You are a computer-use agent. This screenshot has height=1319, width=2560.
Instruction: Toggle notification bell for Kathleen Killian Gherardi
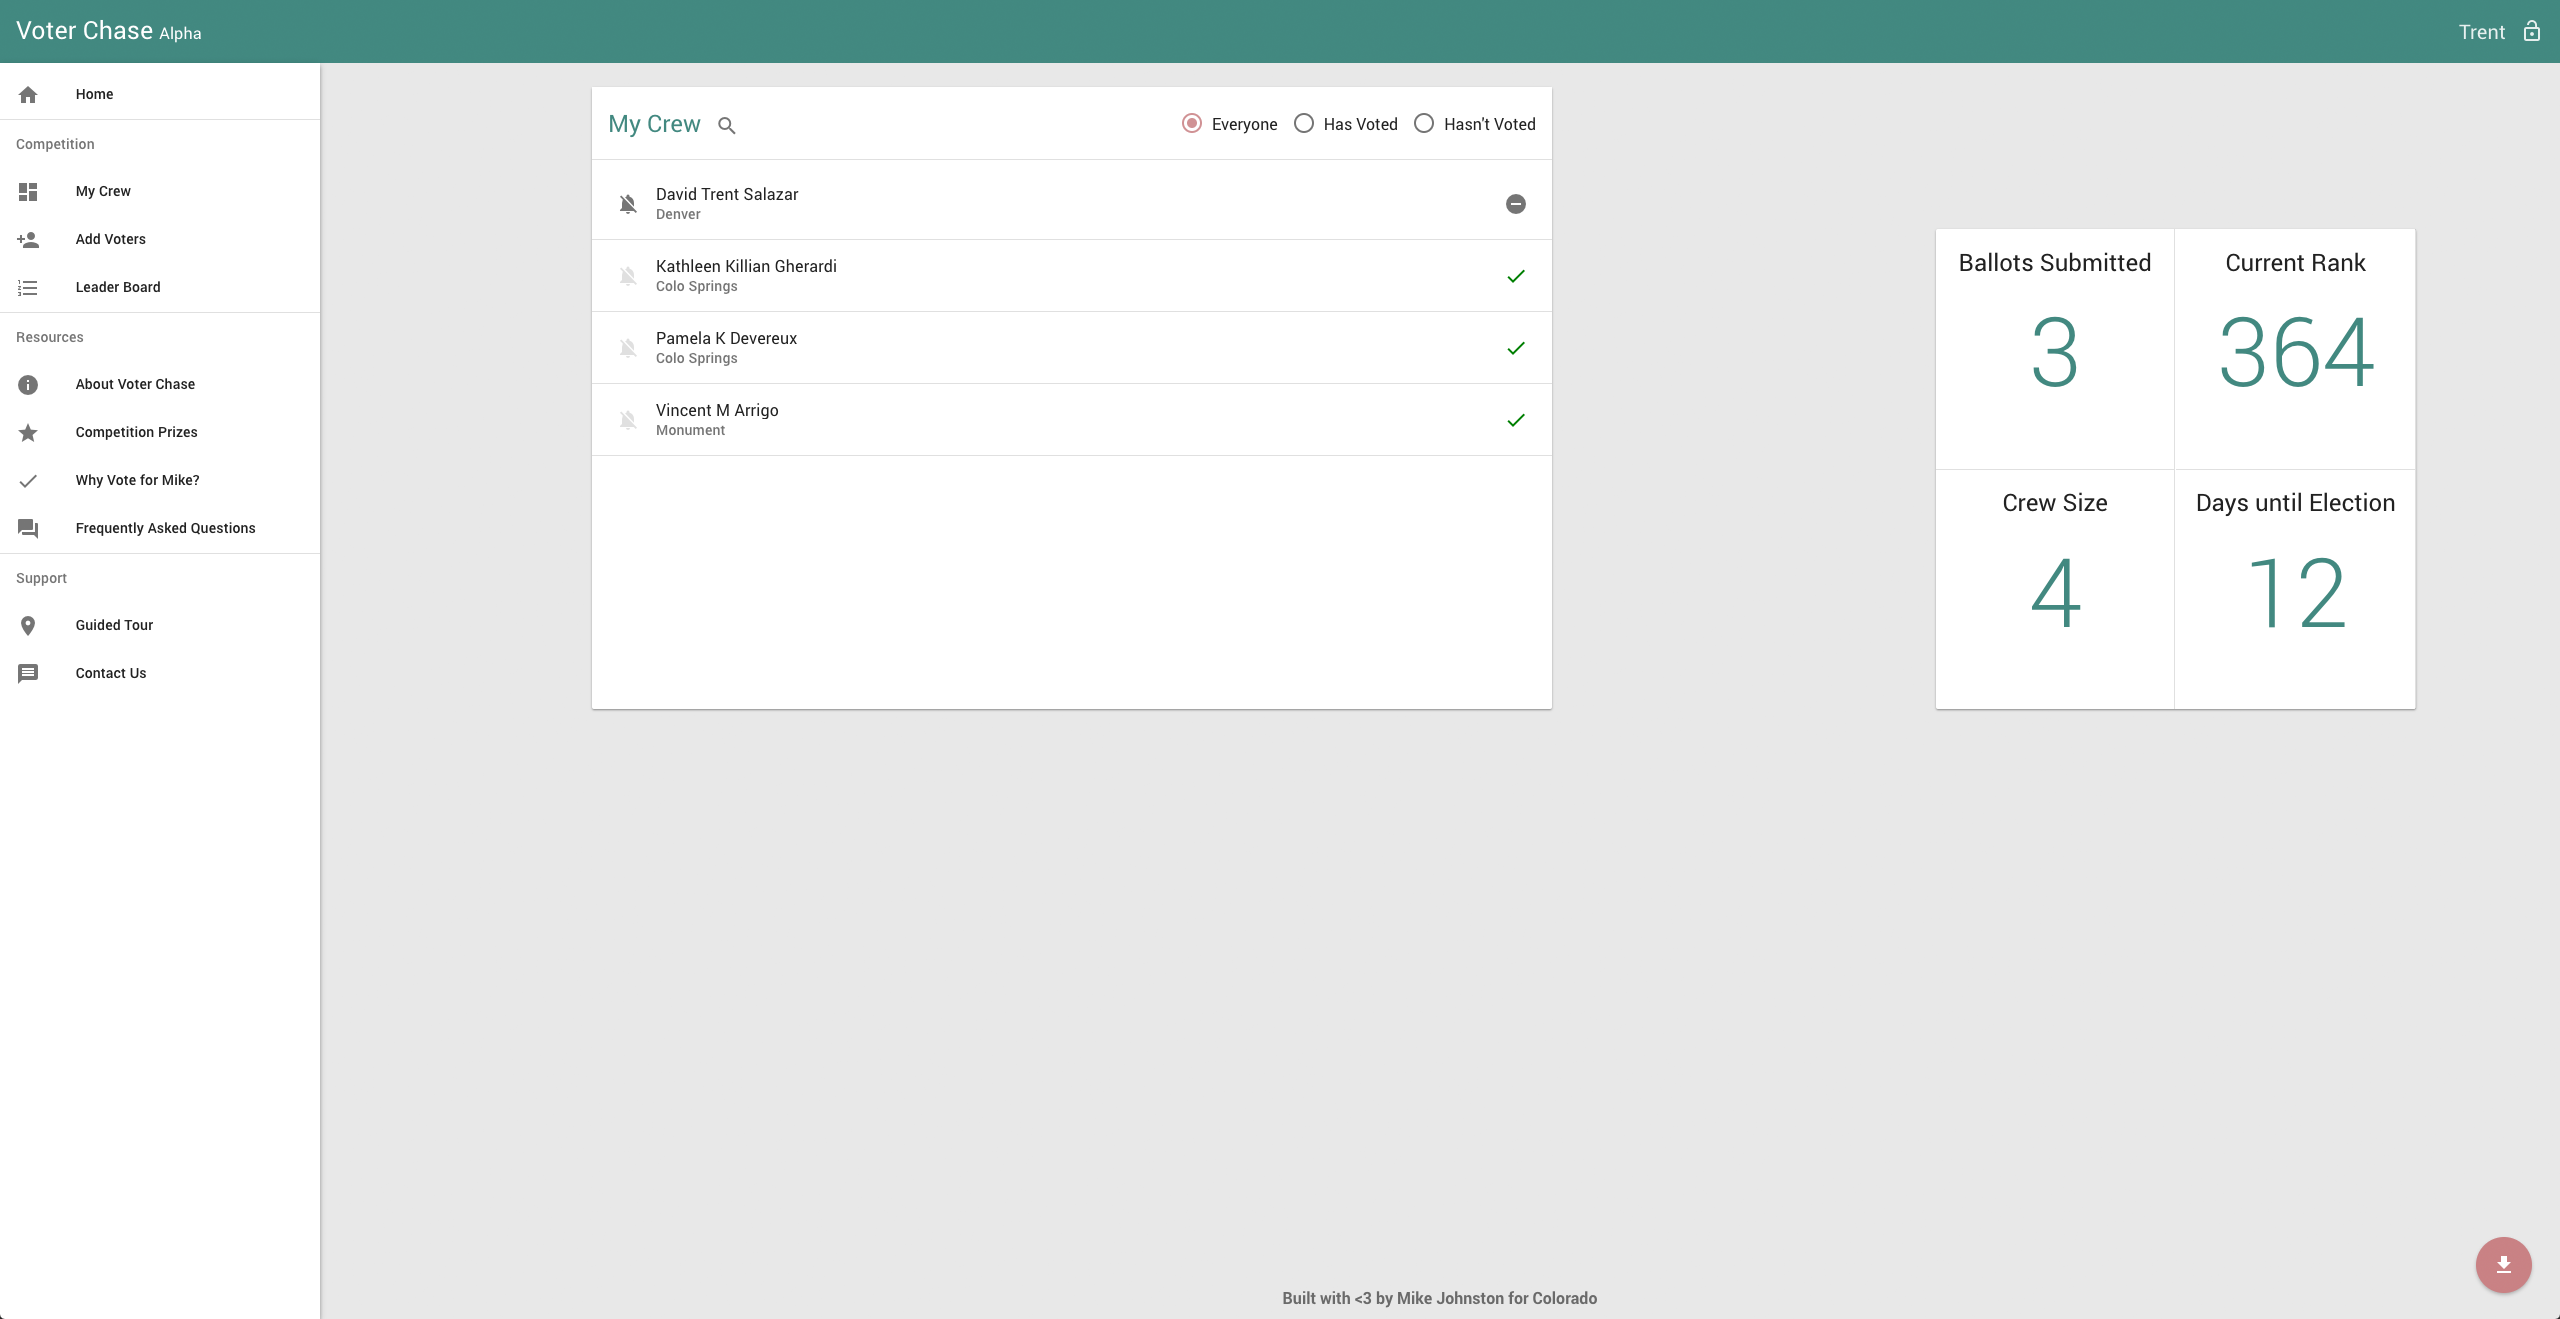[x=628, y=276]
